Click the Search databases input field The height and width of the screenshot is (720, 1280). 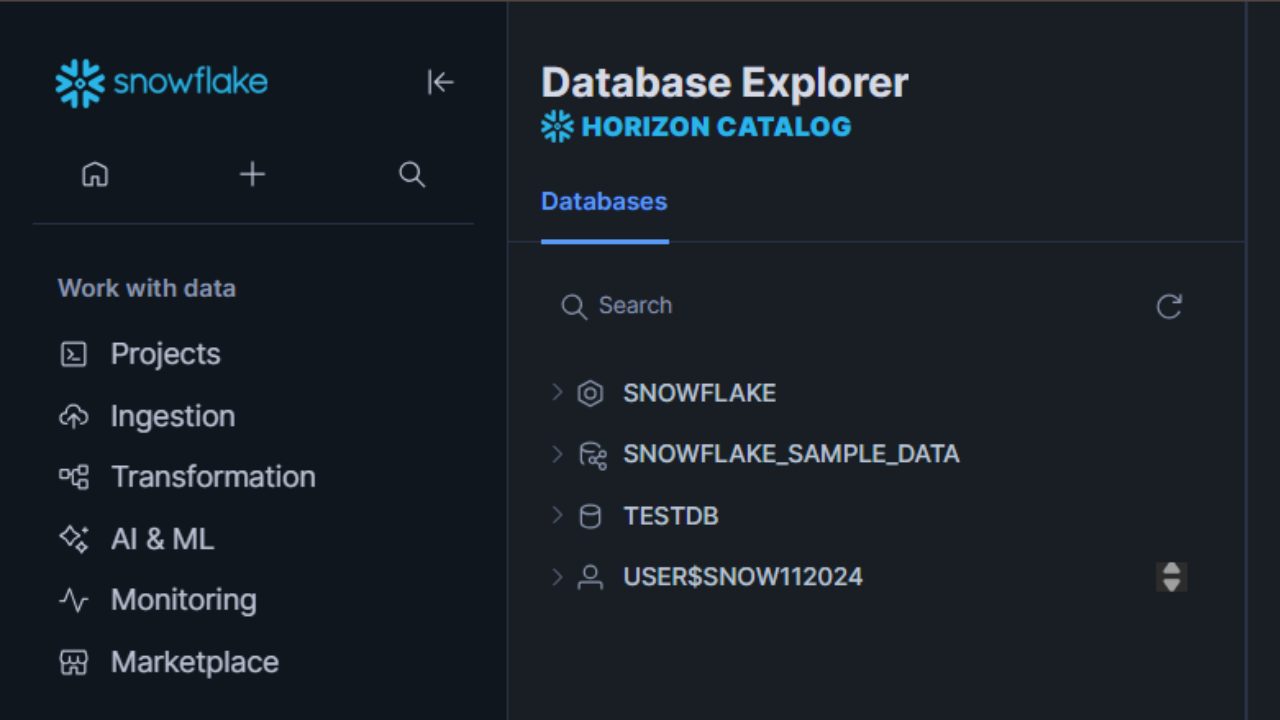point(700,306)
